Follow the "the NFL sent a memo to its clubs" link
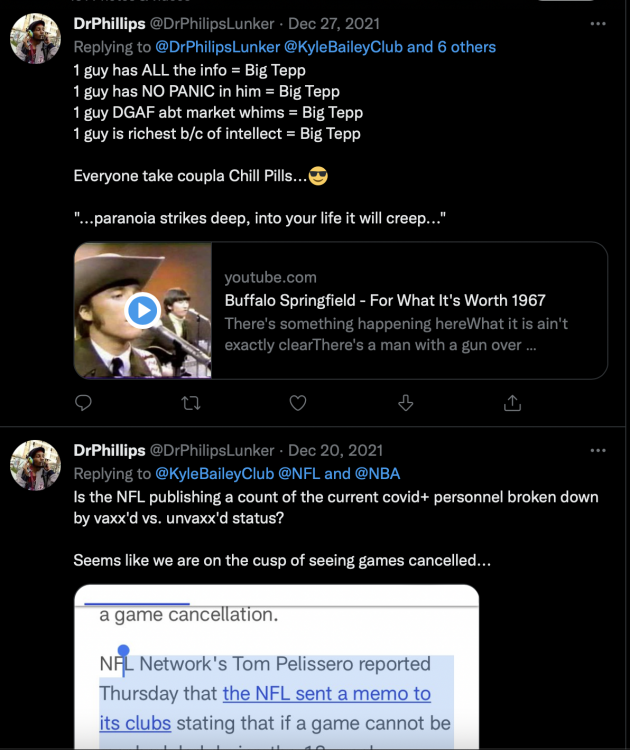Viewport: 630px width, 750px height. 326,694
